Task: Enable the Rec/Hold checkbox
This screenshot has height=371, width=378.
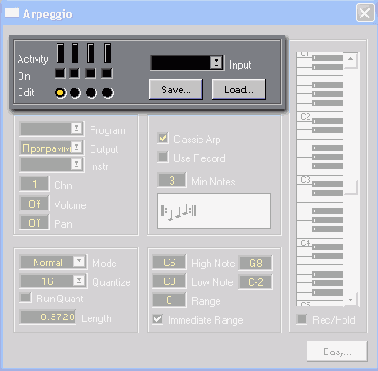Action: click(x=301, y=319)
